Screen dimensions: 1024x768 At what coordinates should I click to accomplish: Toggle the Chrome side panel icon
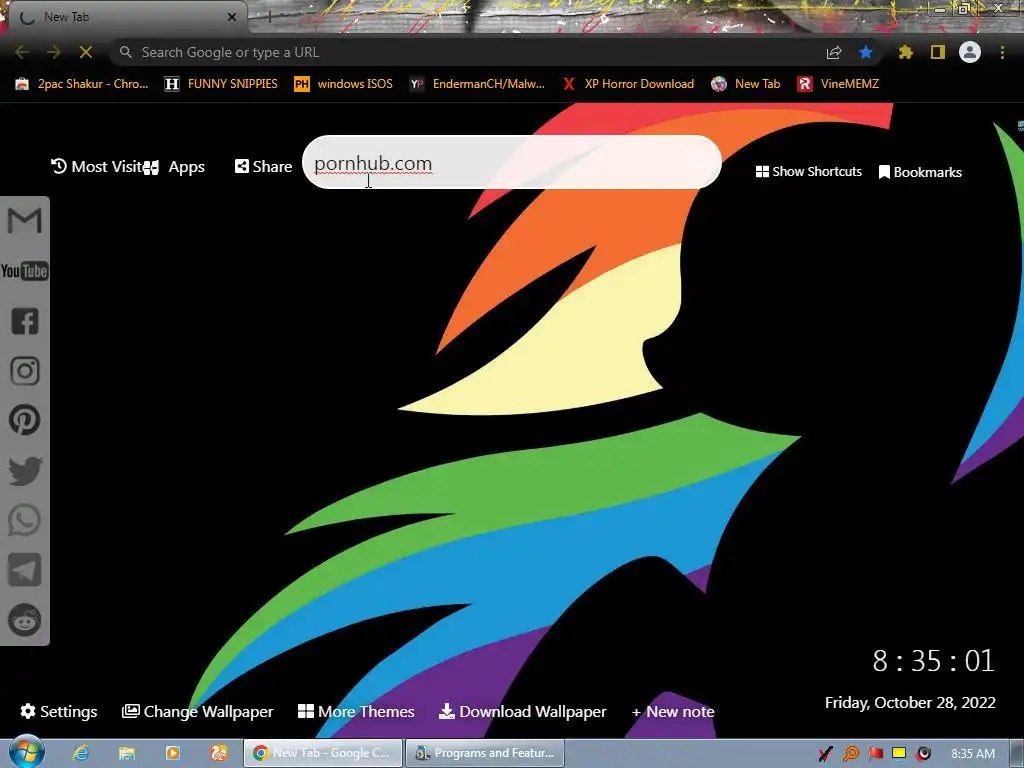(x=938, y=52)
